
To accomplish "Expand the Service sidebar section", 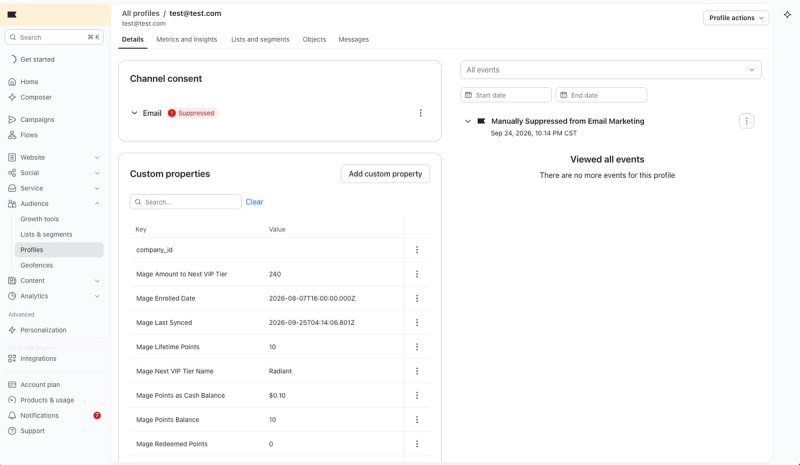I will point(97,188).
